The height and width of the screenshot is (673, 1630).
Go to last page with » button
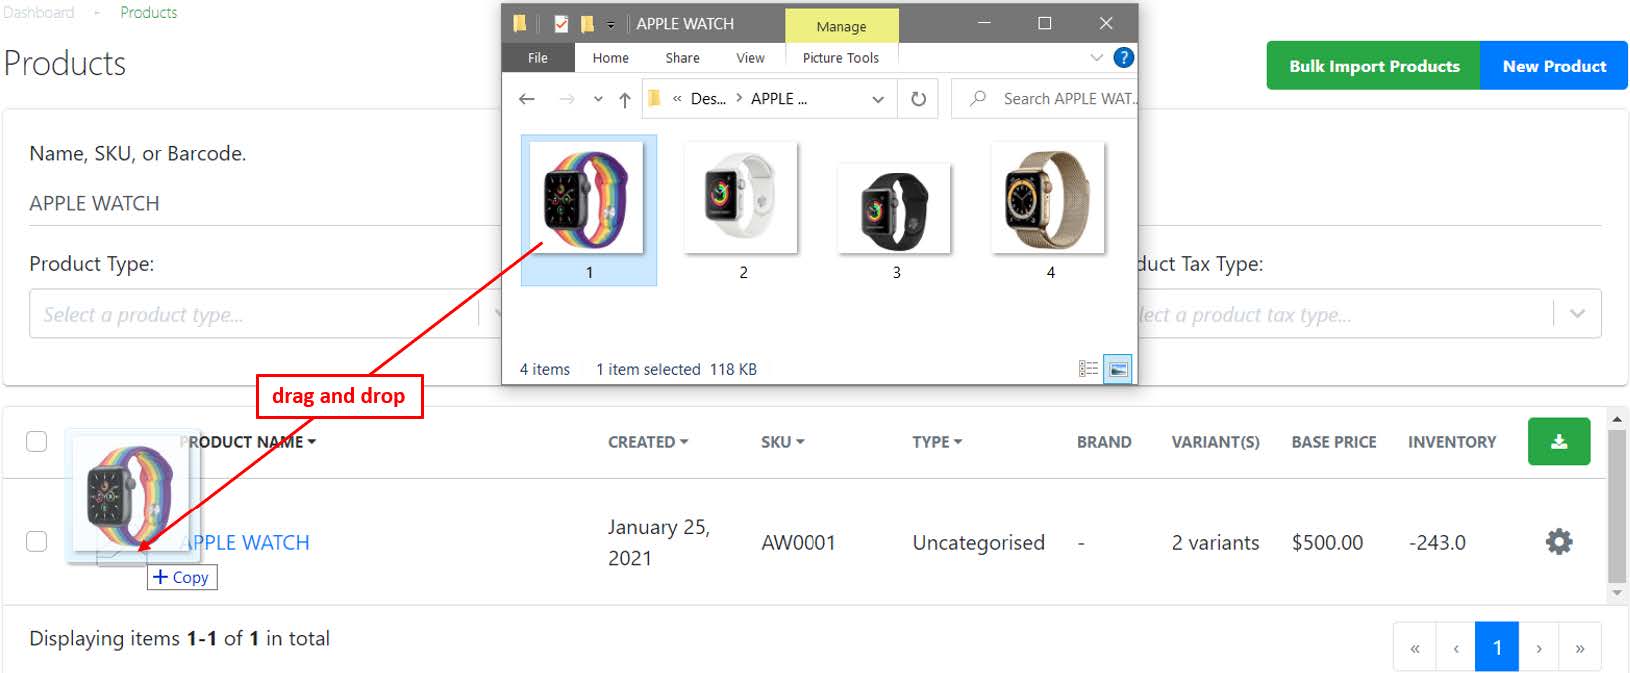click(x=1580, y=648)
